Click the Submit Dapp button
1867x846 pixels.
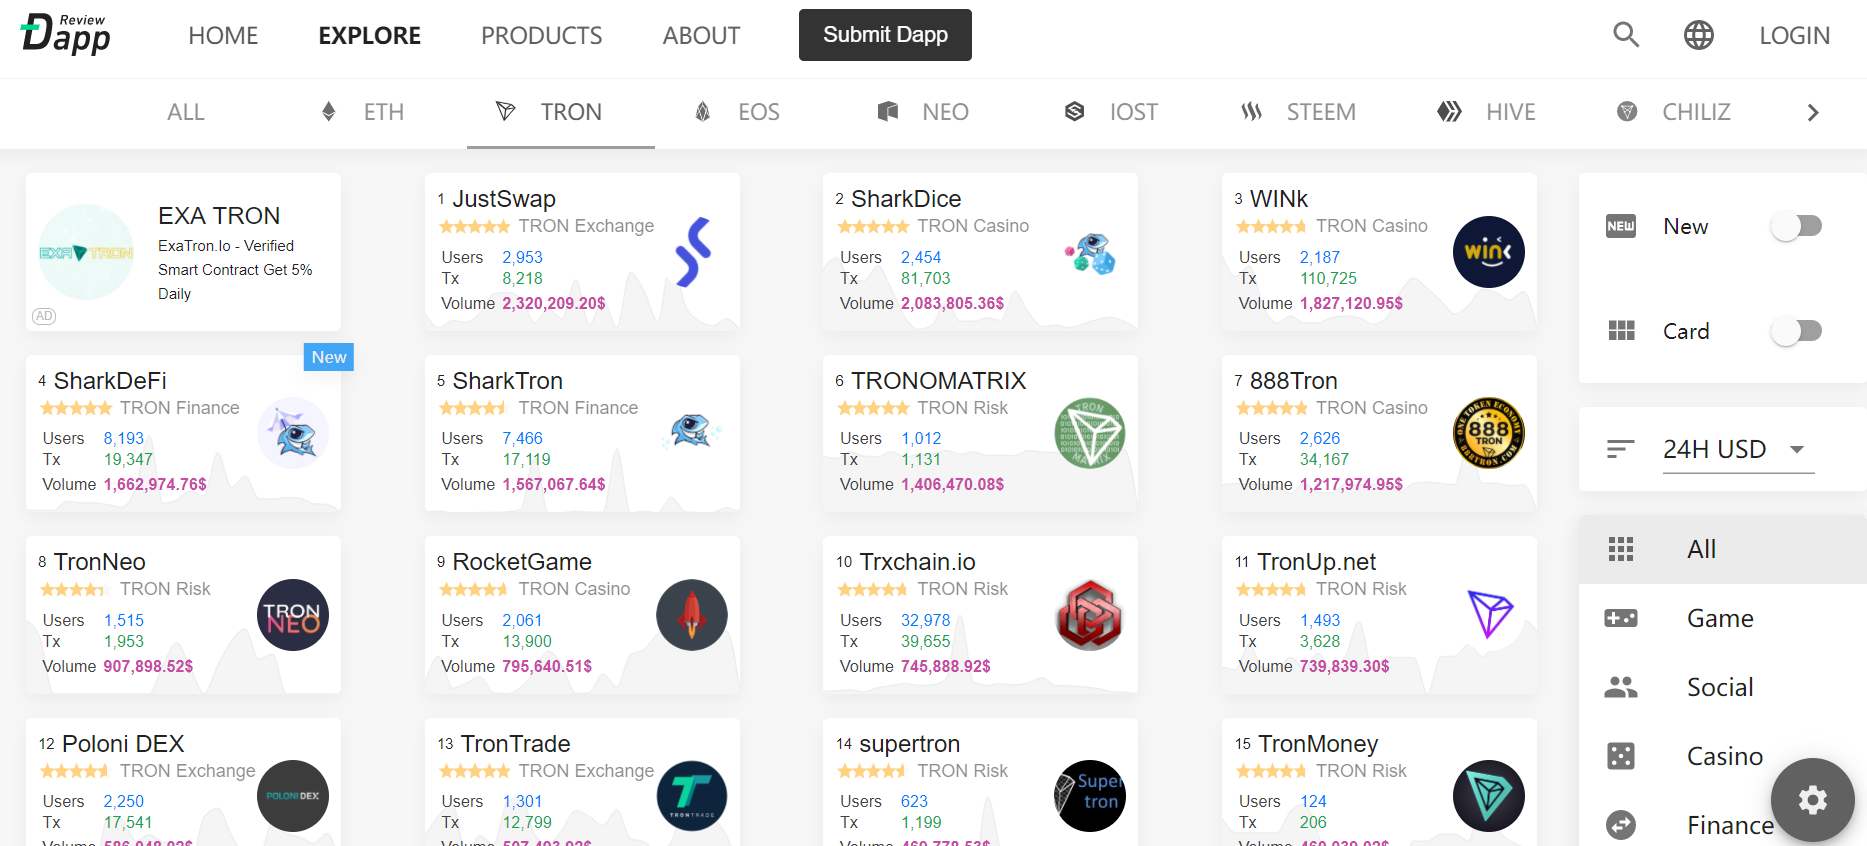(885, 35)
